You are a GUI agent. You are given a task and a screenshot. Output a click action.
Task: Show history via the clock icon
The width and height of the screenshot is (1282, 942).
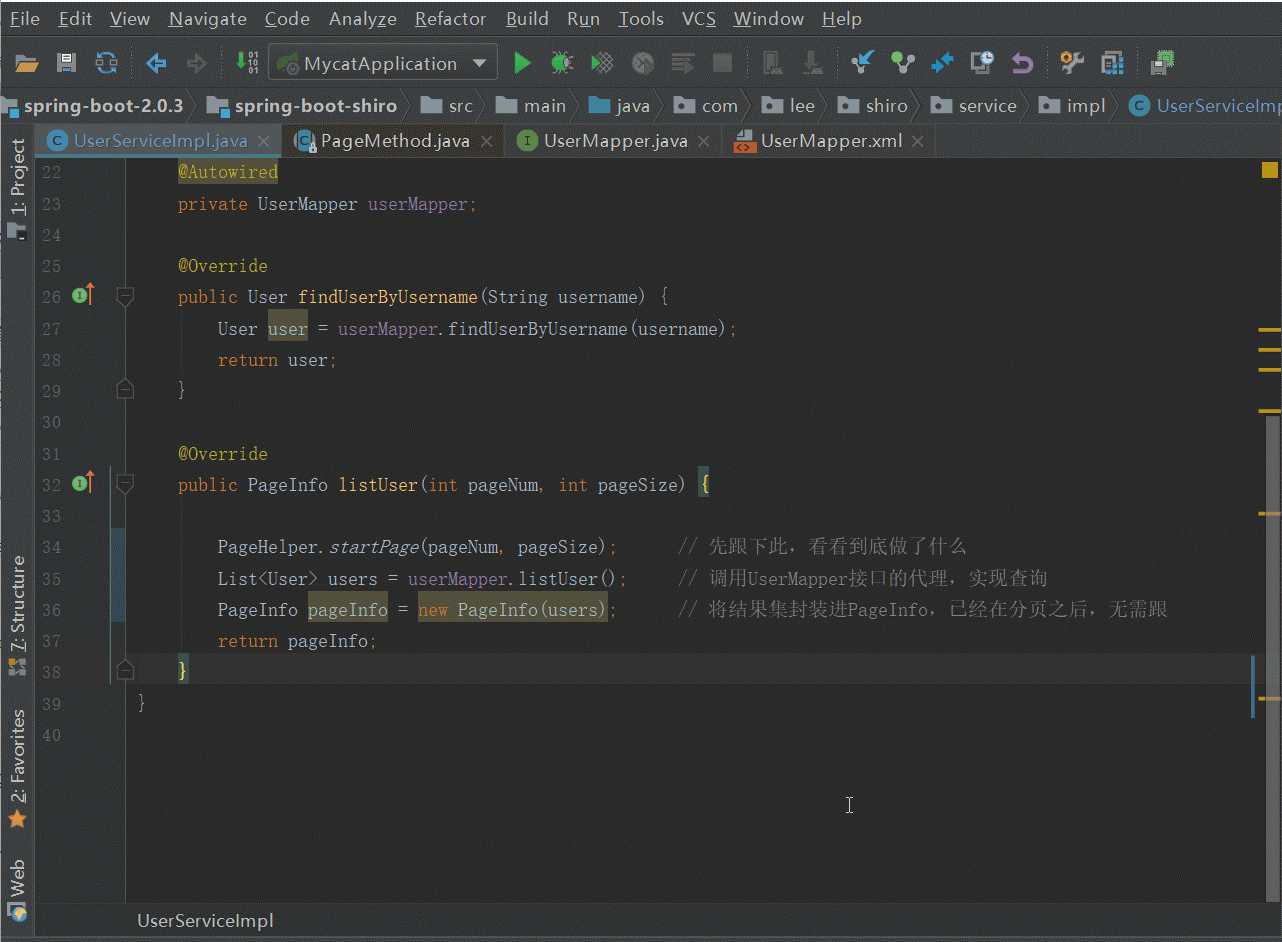983,64
